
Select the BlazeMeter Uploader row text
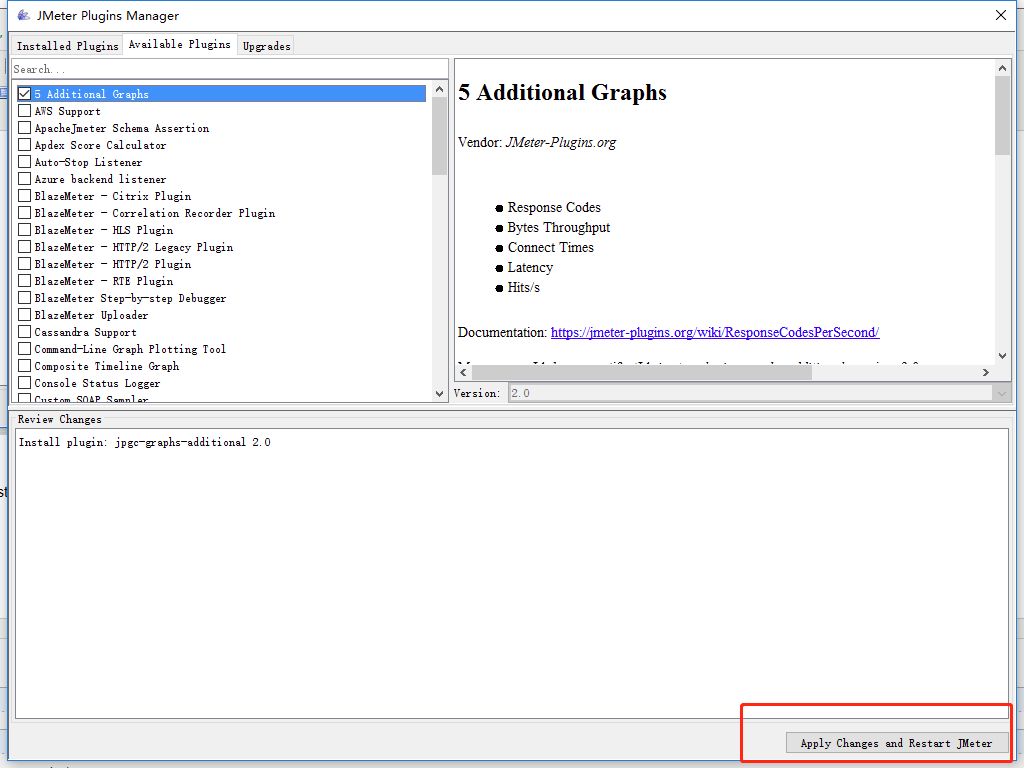(91, 315)
